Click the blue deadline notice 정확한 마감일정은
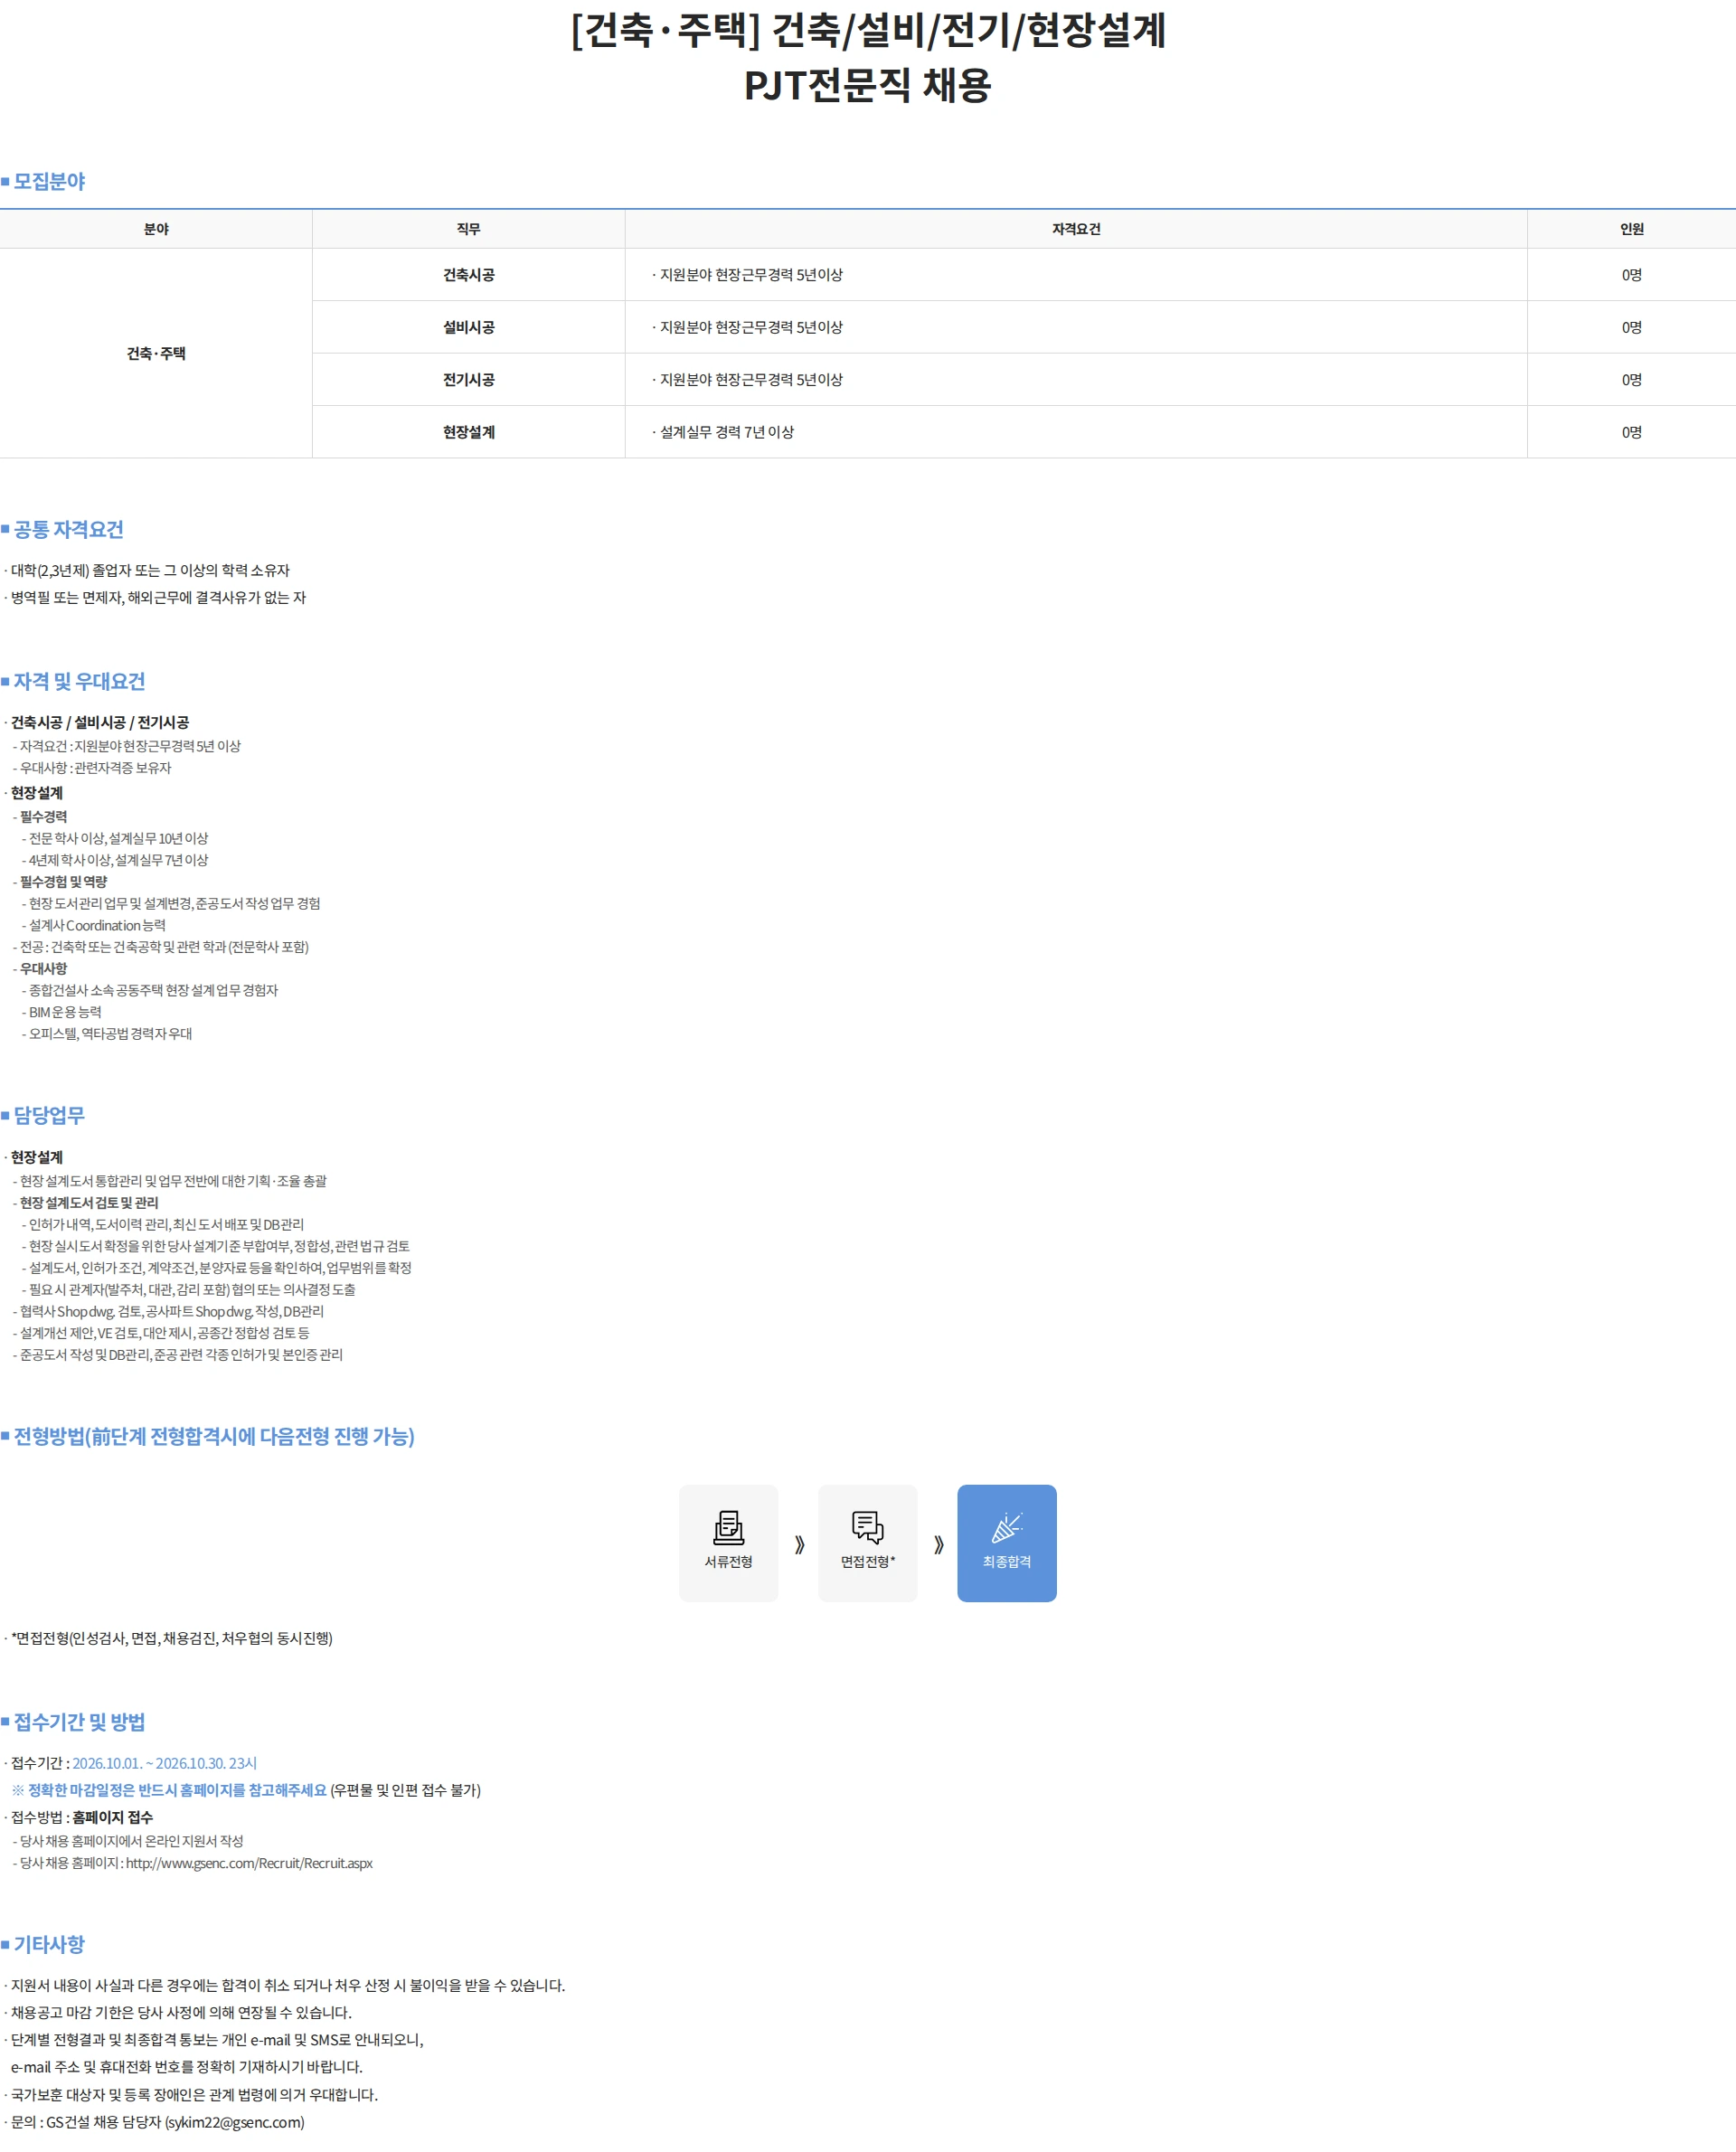 pos(177,1790)
